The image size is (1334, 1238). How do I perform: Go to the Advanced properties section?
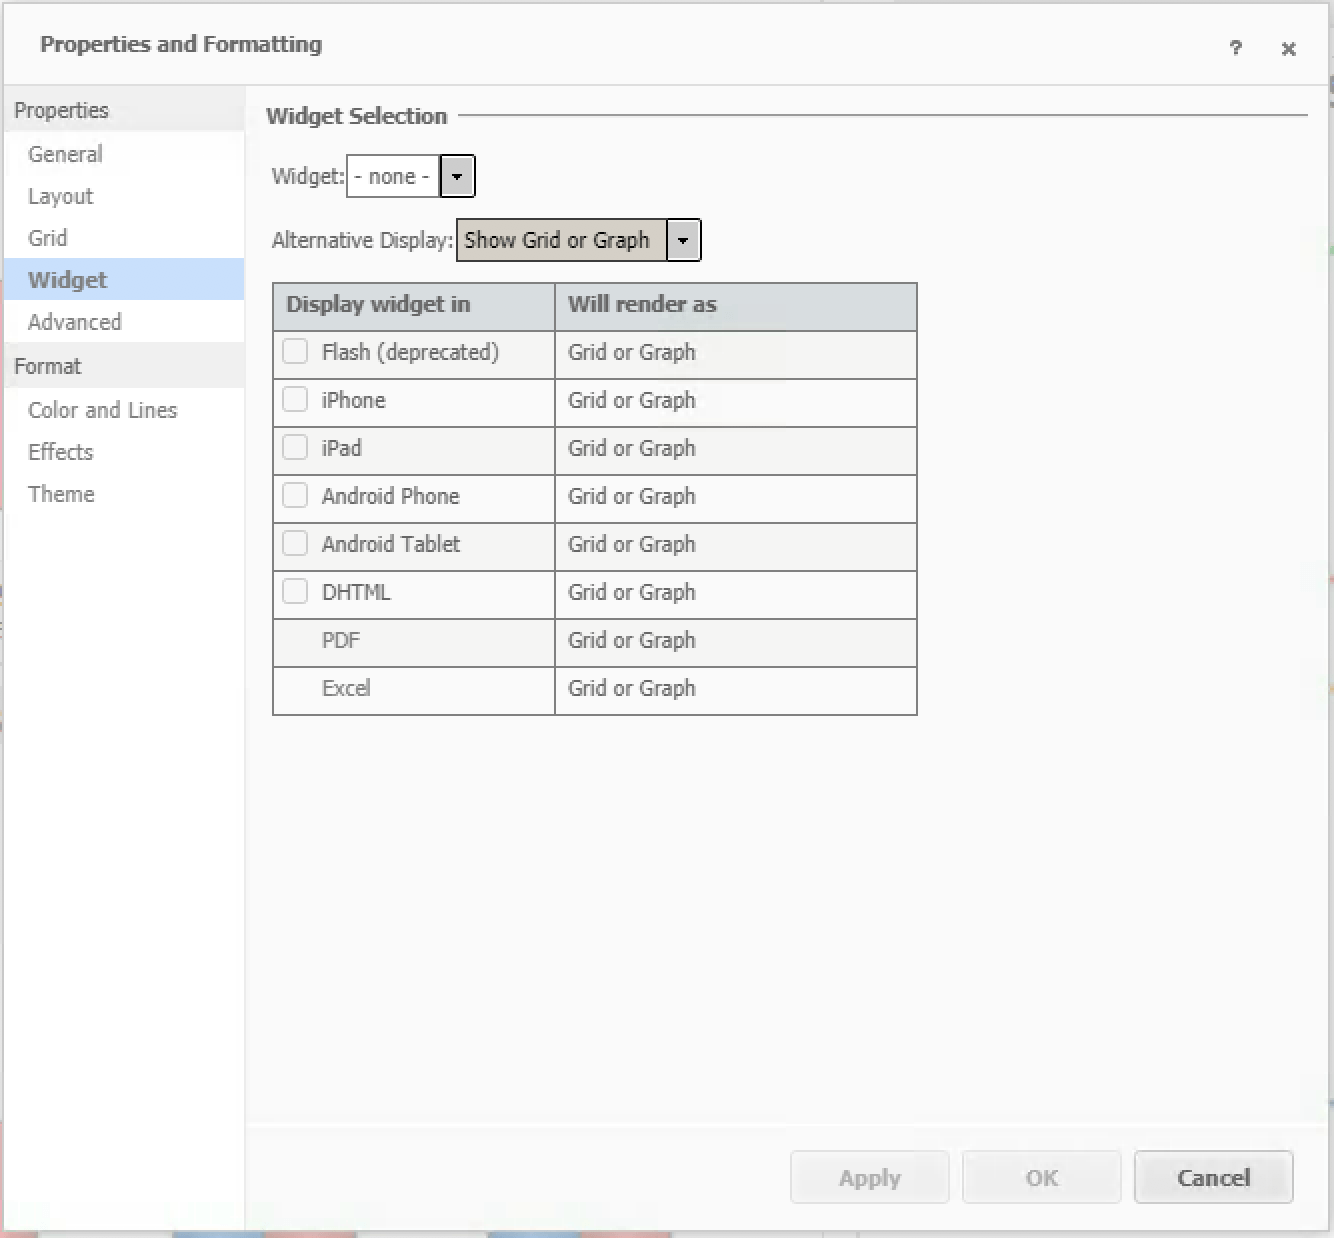(x=75, y=323)
